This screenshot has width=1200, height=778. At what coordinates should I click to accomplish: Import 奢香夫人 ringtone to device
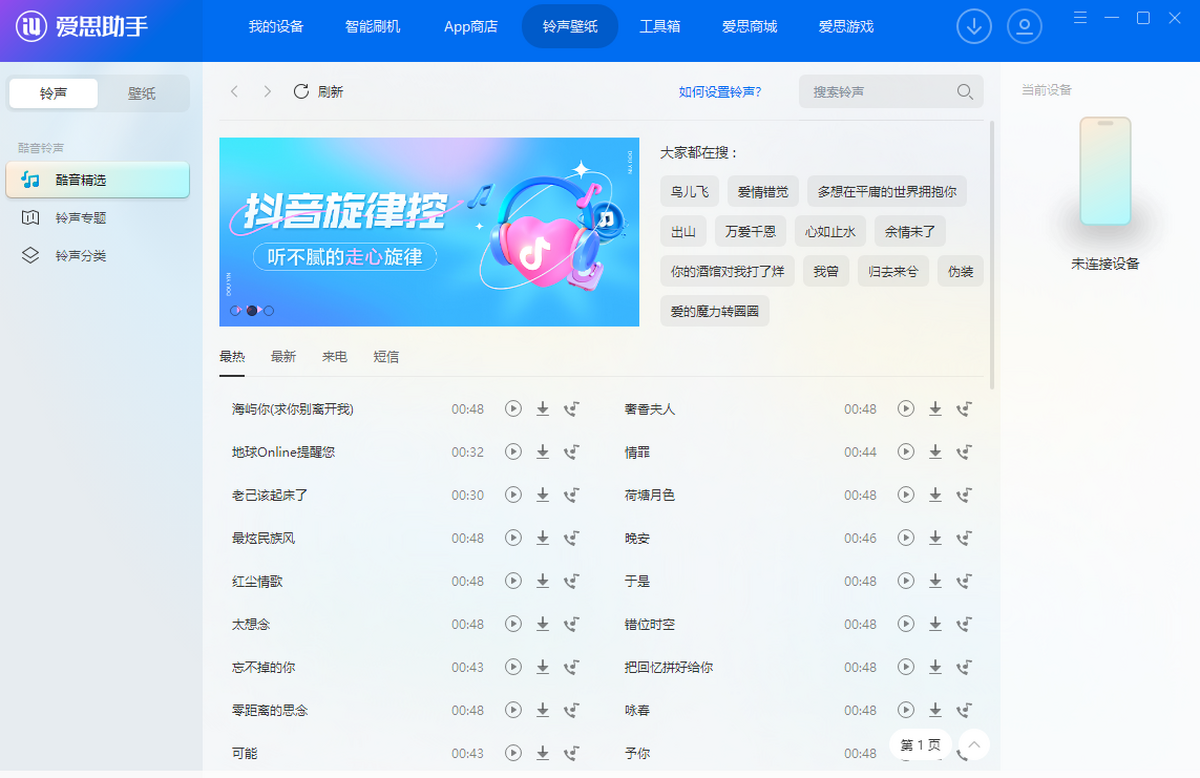(x=965, y=409)
